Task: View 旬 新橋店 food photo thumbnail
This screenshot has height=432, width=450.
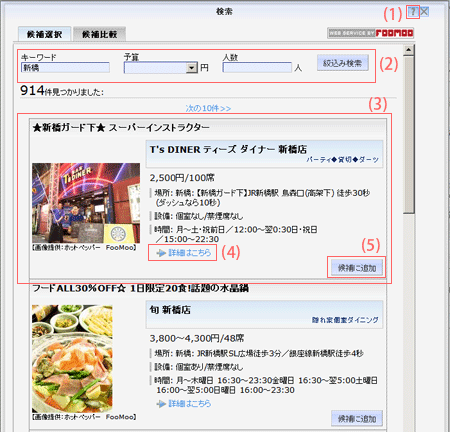Action: coord(72,359)
